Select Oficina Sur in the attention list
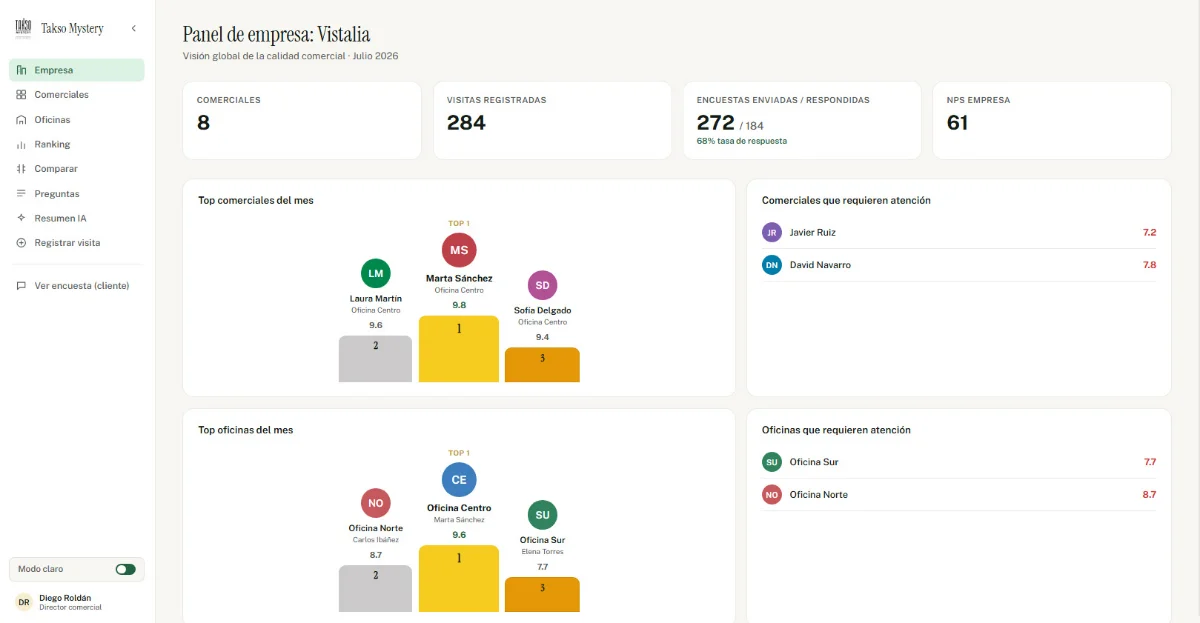 [x=959, y=462]
